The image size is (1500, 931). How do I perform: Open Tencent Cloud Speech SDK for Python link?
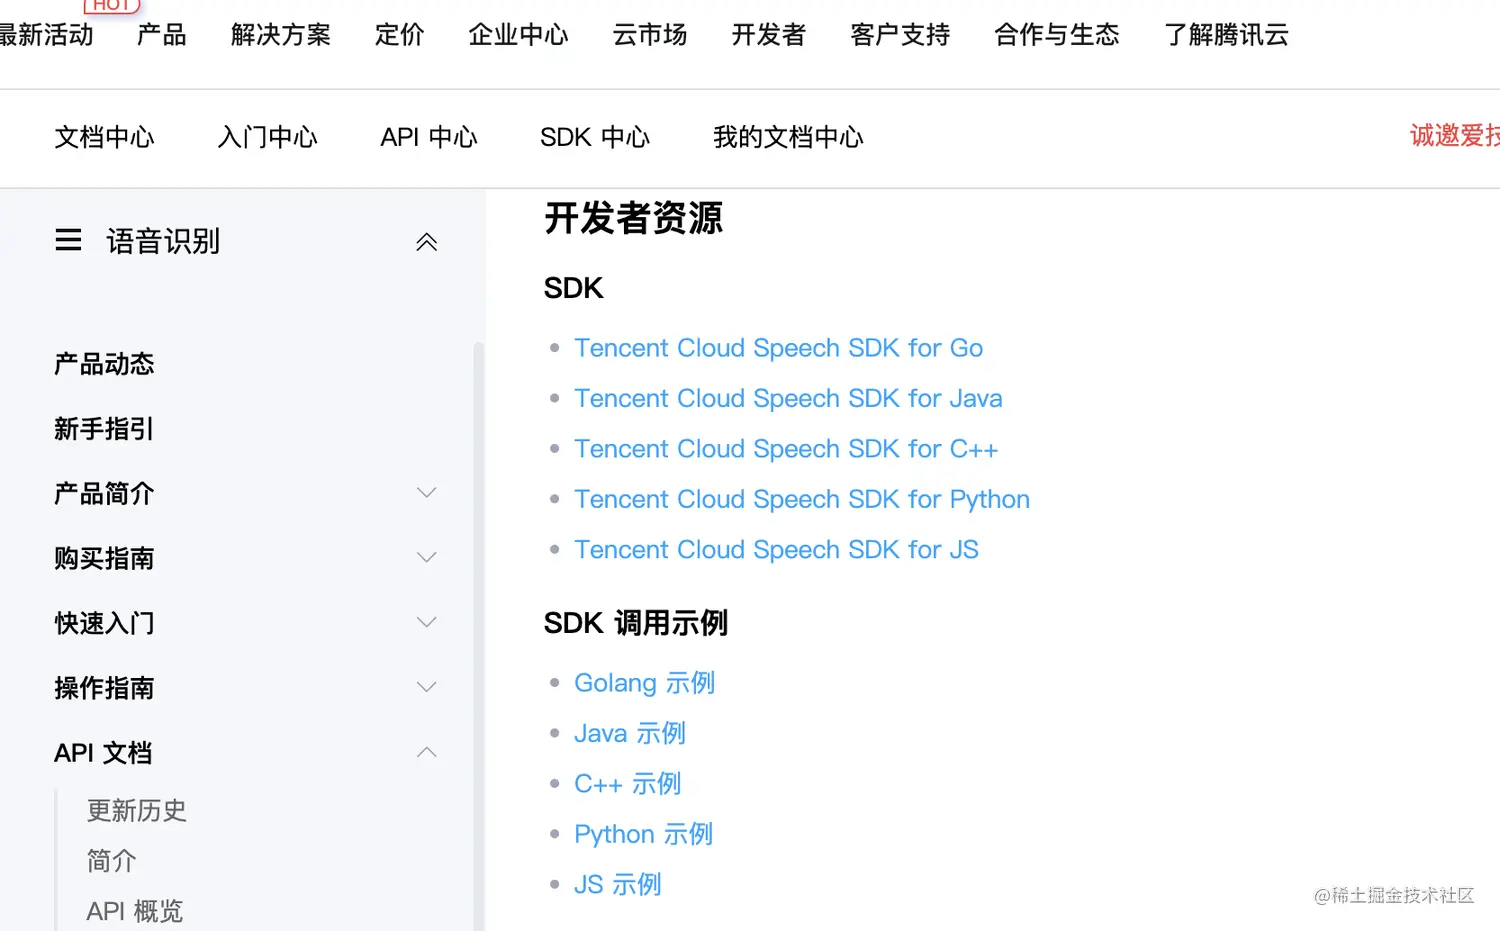point(802,499)
